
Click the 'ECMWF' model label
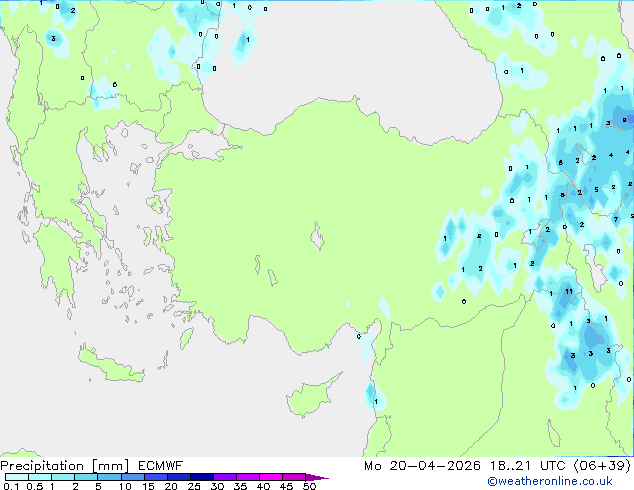click(x=161, y=466)
